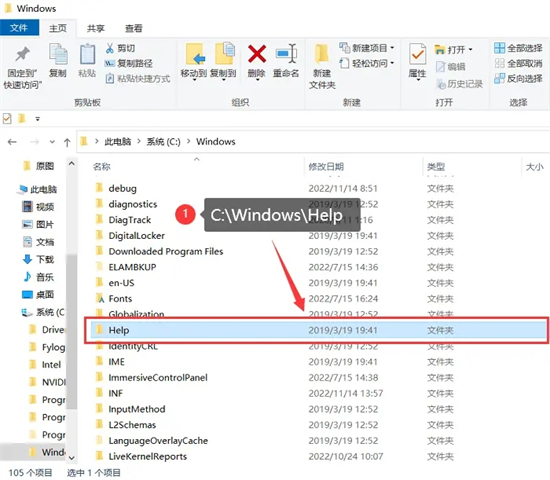Image resolution: width=550 pixels, height=480 pixels.
Task: Open the 轻松访问 dropdown
Action: click(367, 63)
